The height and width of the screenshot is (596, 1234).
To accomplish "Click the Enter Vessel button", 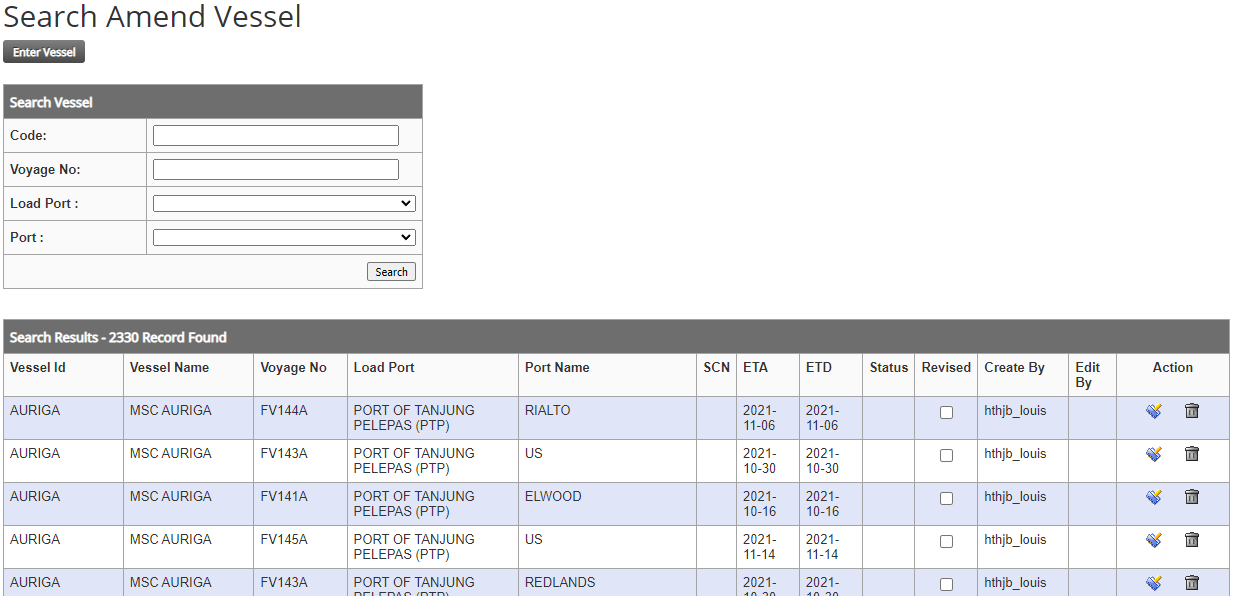I will click(44, 52).
